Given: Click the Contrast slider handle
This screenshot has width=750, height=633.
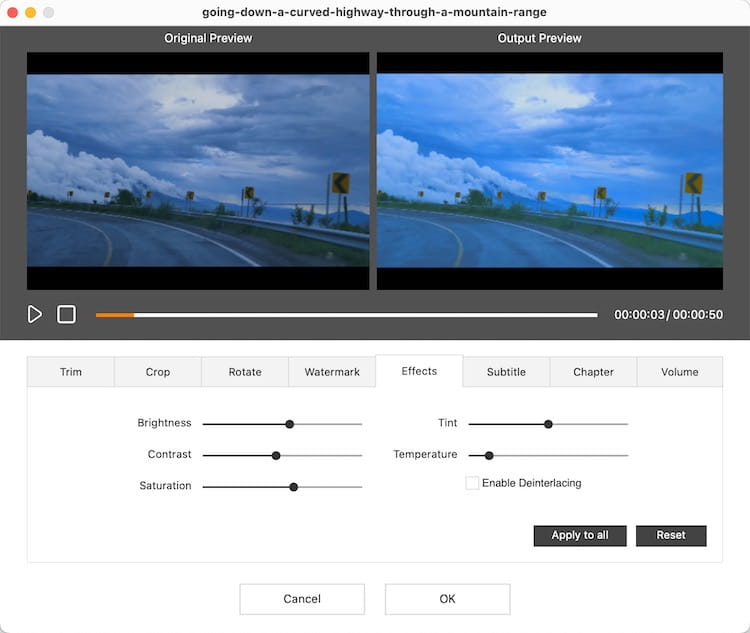Looking at the screenshot, I should [x=276, y=455].
